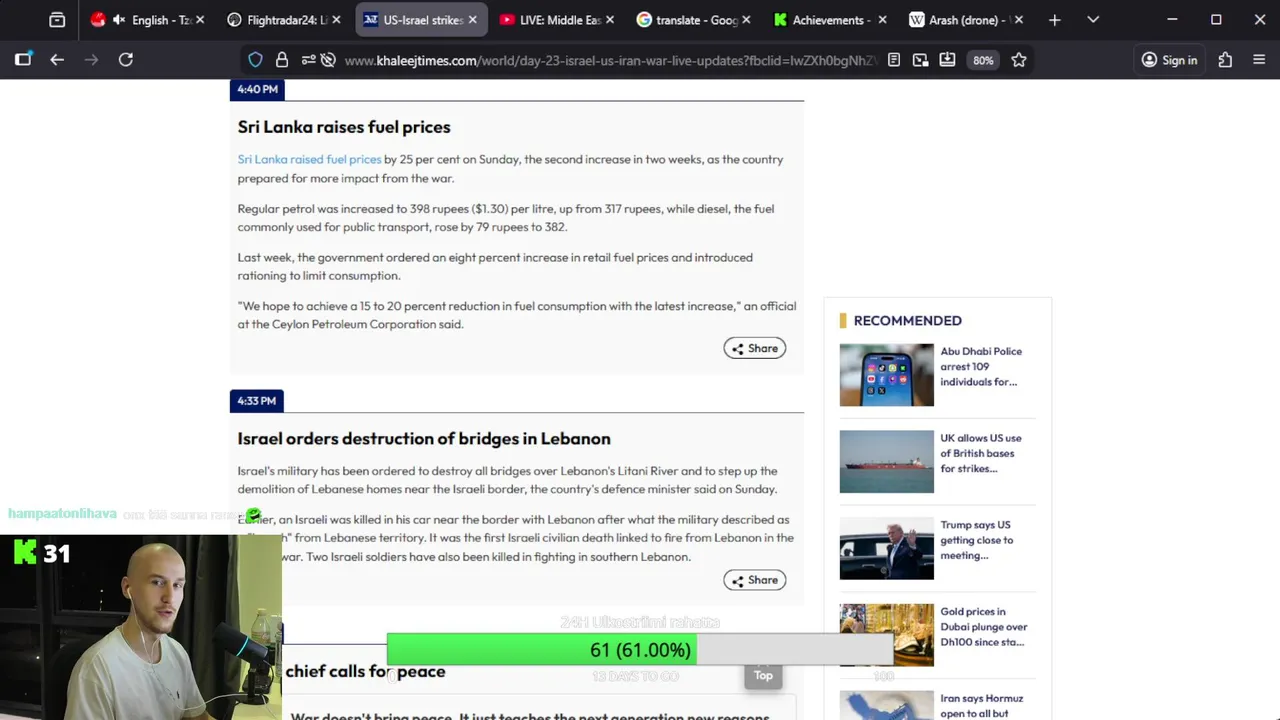View site security padlock info
Viewport: 1280px width, 720px height.
point(282,60)
